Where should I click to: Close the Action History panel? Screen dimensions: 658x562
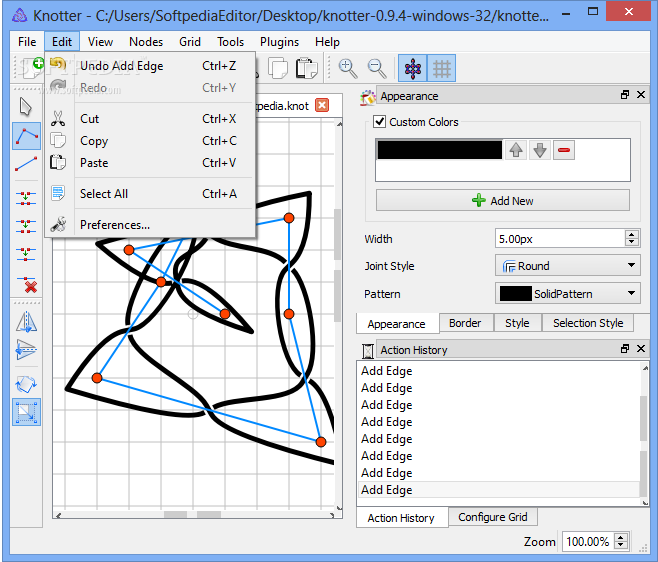click(641, 348)
